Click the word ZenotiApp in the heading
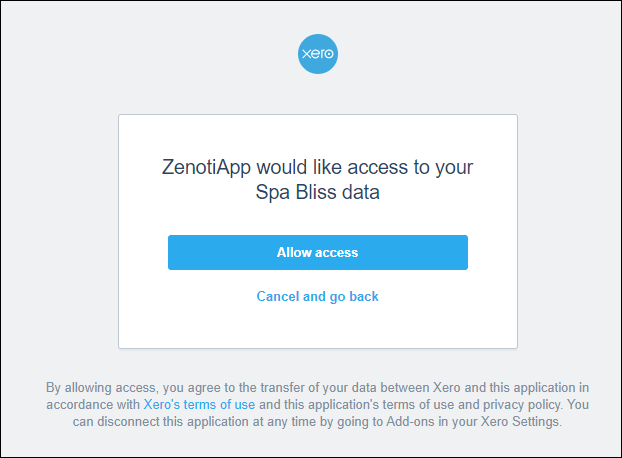 206,168
